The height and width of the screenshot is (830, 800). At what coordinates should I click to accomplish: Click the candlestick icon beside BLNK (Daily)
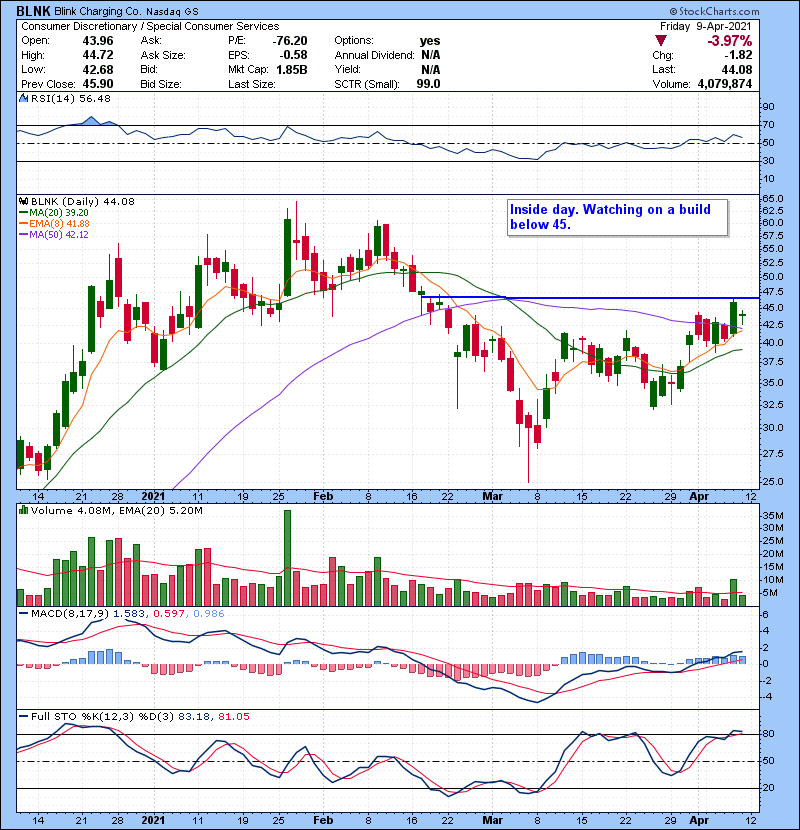click(x=24, y=202)
